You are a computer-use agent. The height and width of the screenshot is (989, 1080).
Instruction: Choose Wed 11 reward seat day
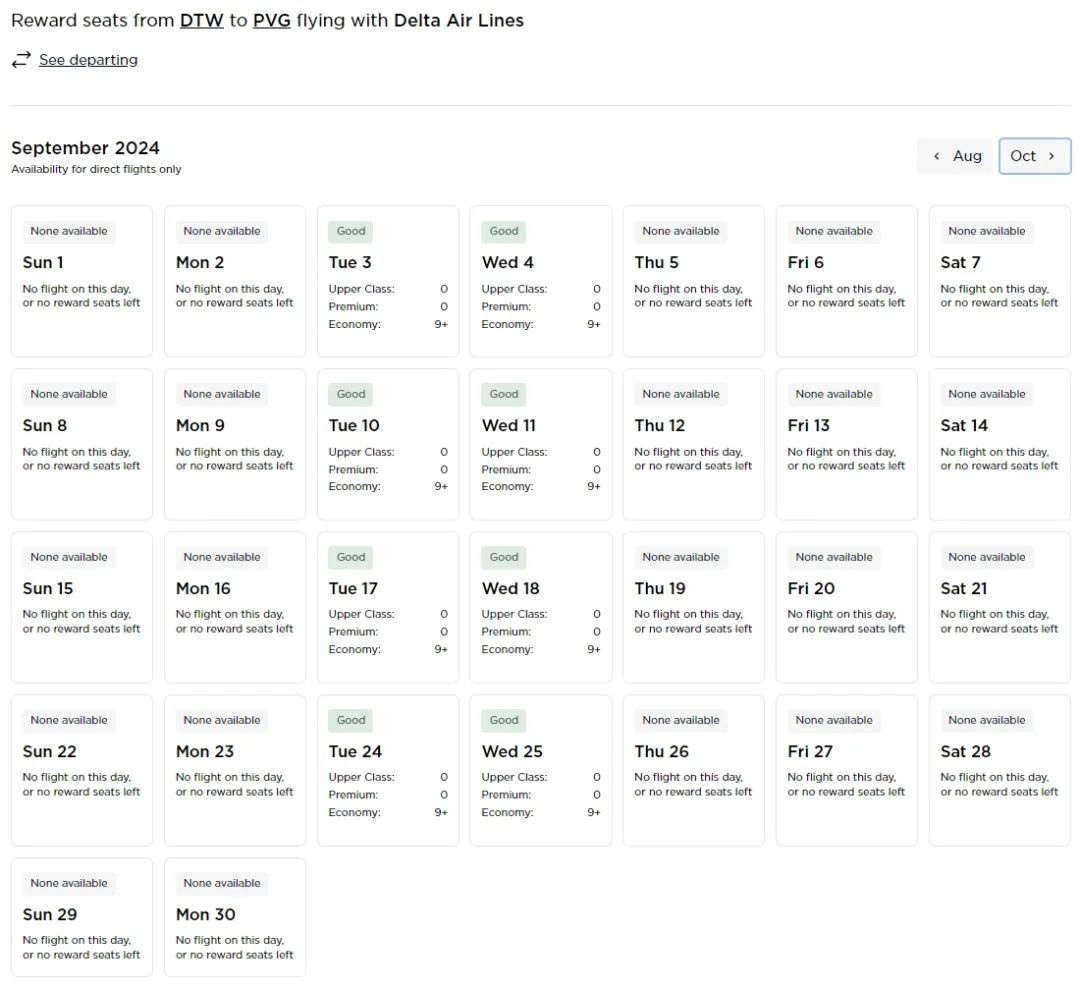[x=541, y=444]
